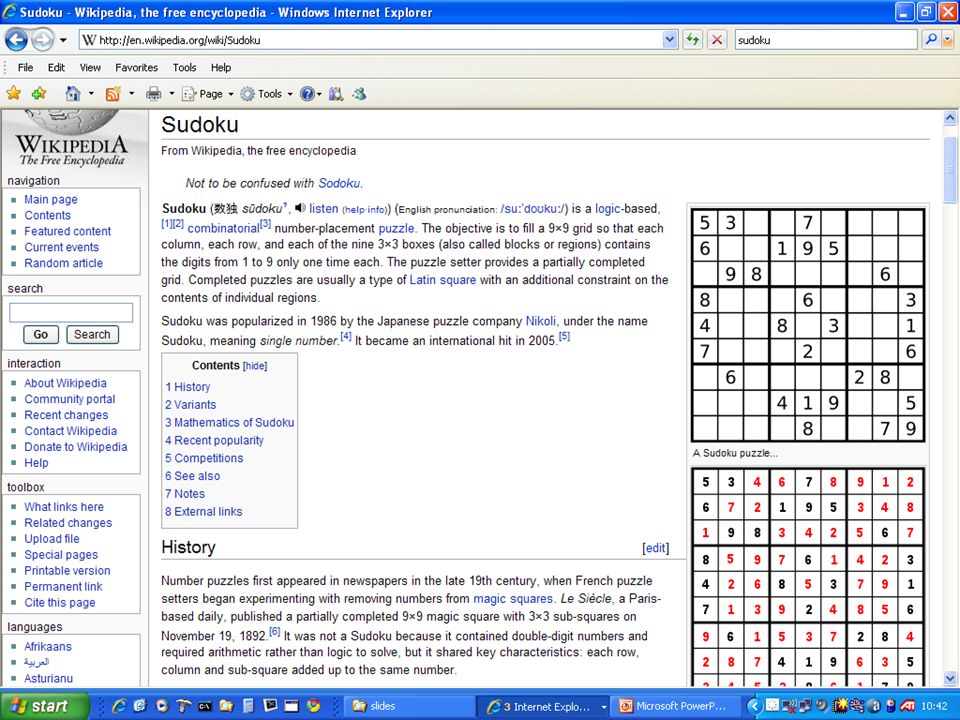Click the page scrollbar down arrow
Image resolution: width=960 pixels, height=720 pixels.
point(950,678)
